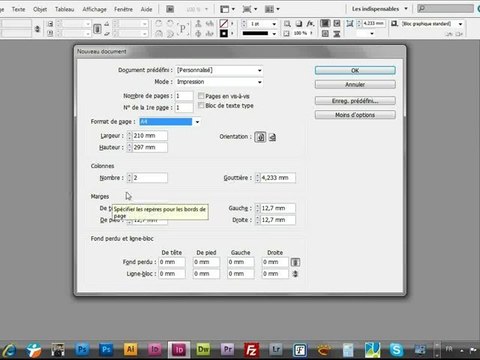This screenshot has width=480, height=360.
Task: Open Illustrator from the taskbar
Action: (x=131, y=349)
